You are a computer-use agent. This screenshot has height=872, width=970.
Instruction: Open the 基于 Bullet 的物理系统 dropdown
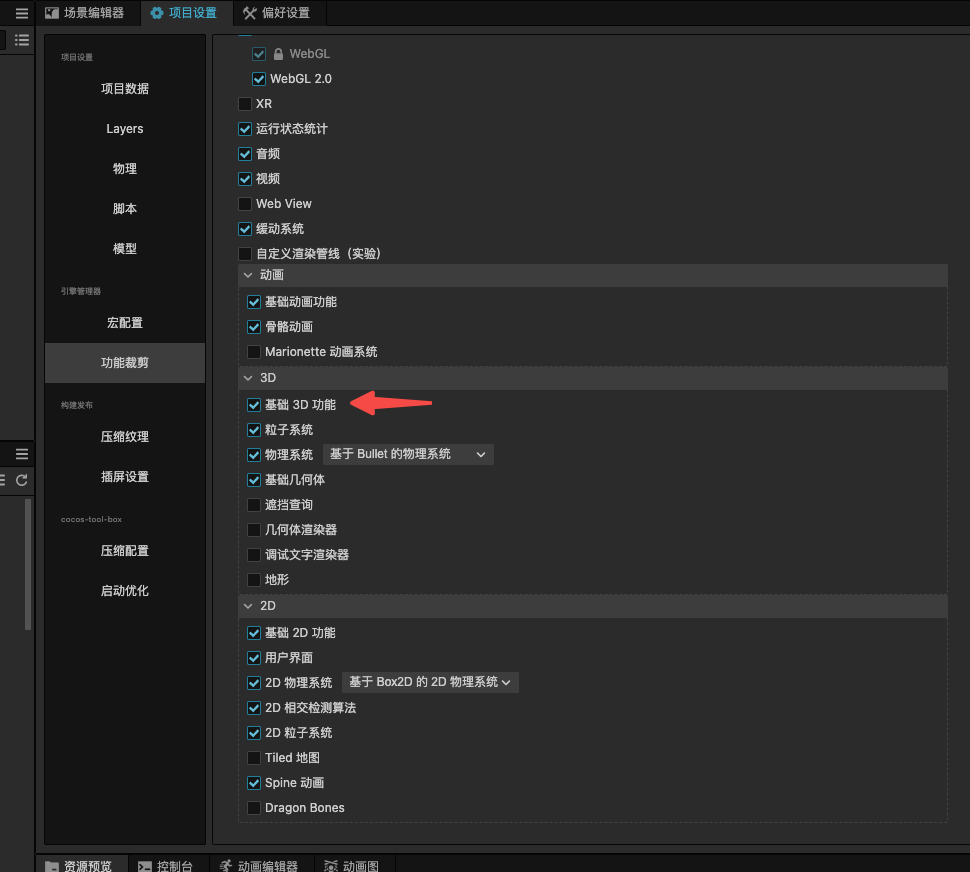click(x=408, y=454)
